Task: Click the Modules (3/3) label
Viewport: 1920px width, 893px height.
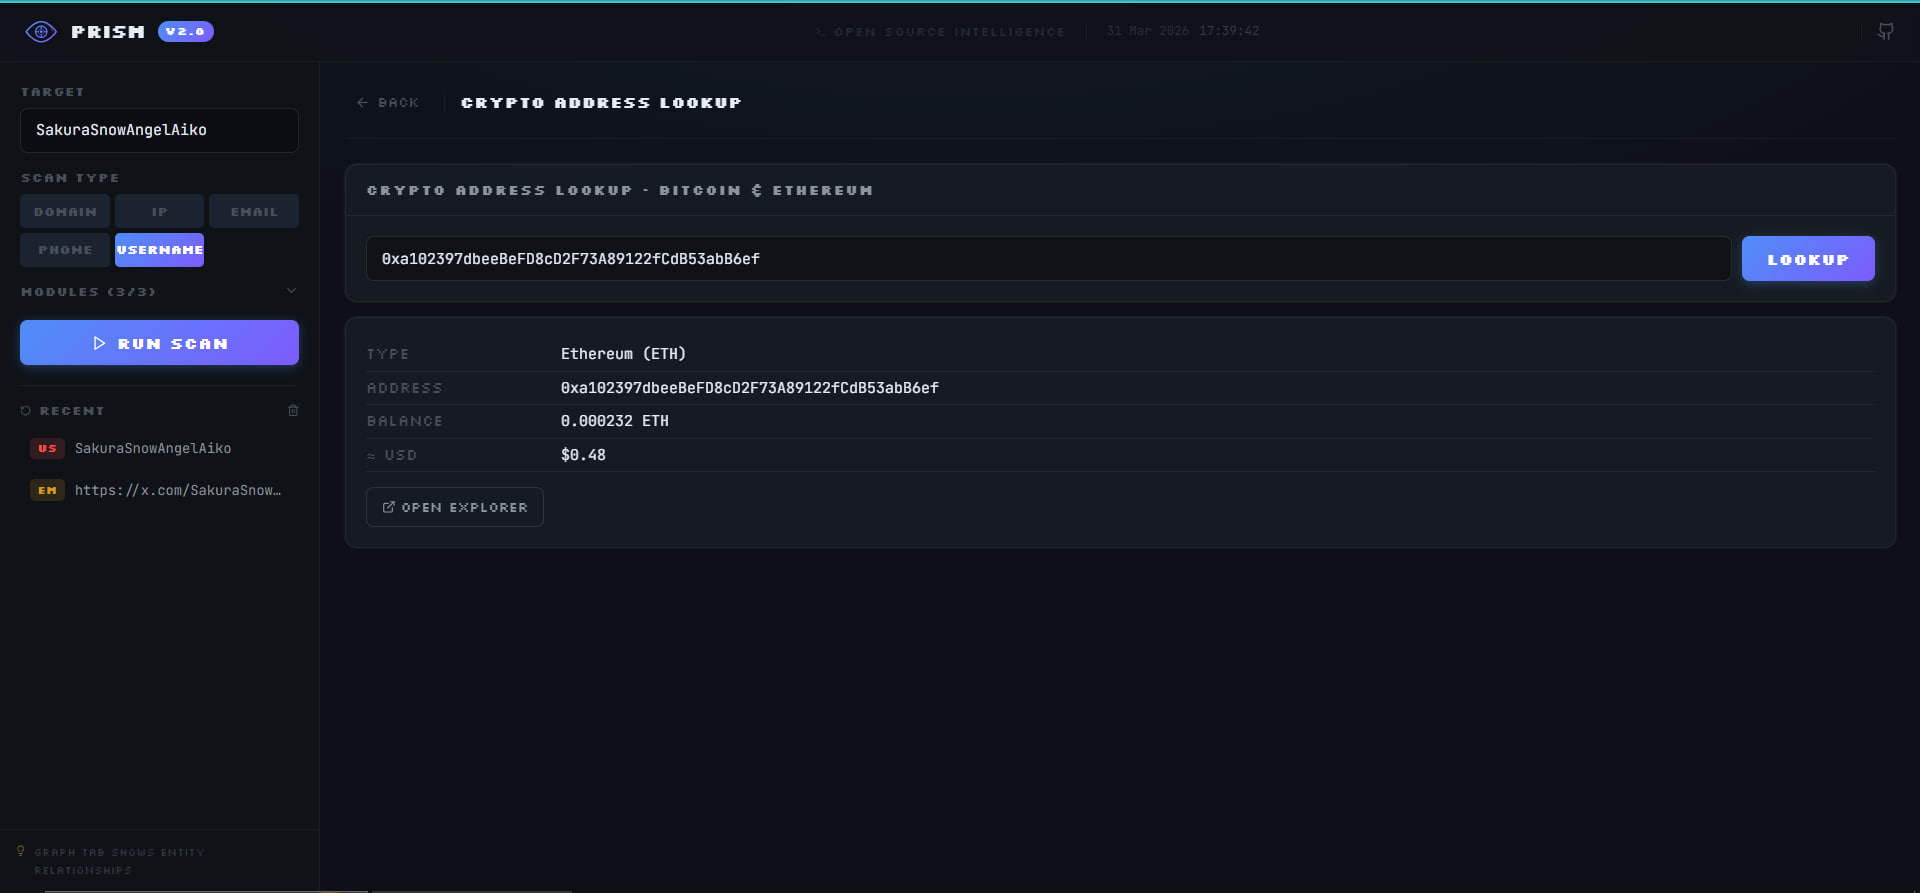Action: (88, 292)
